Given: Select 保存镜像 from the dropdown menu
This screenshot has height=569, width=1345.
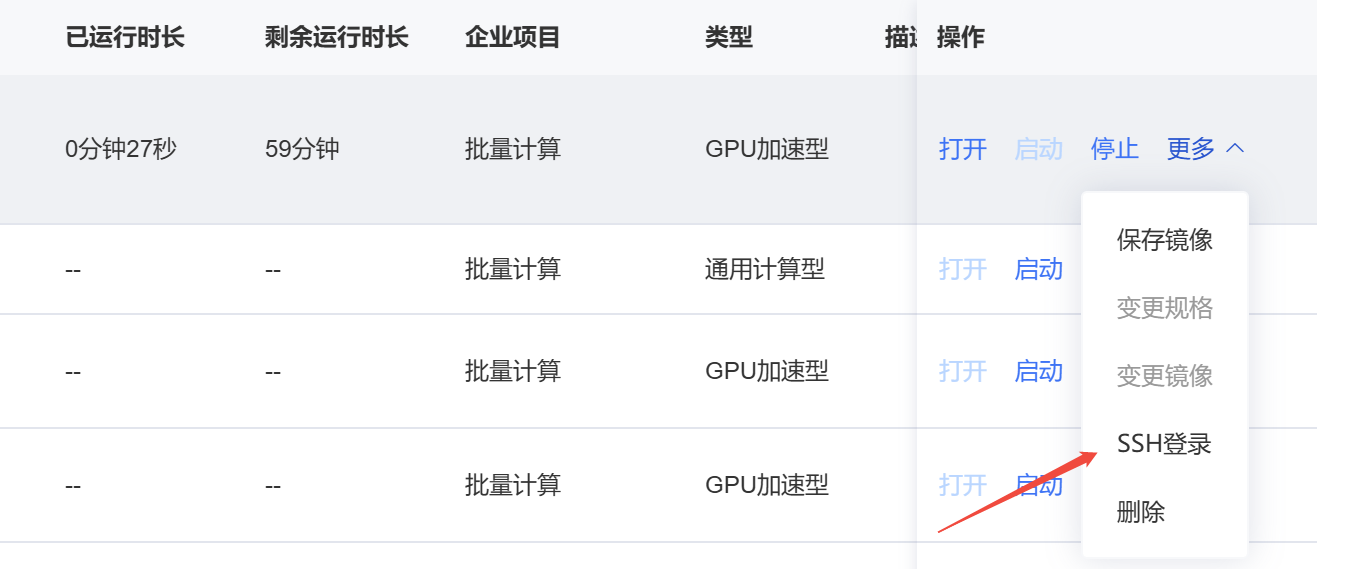Looking at the screenshot, I should click(x=1164, y=240).
